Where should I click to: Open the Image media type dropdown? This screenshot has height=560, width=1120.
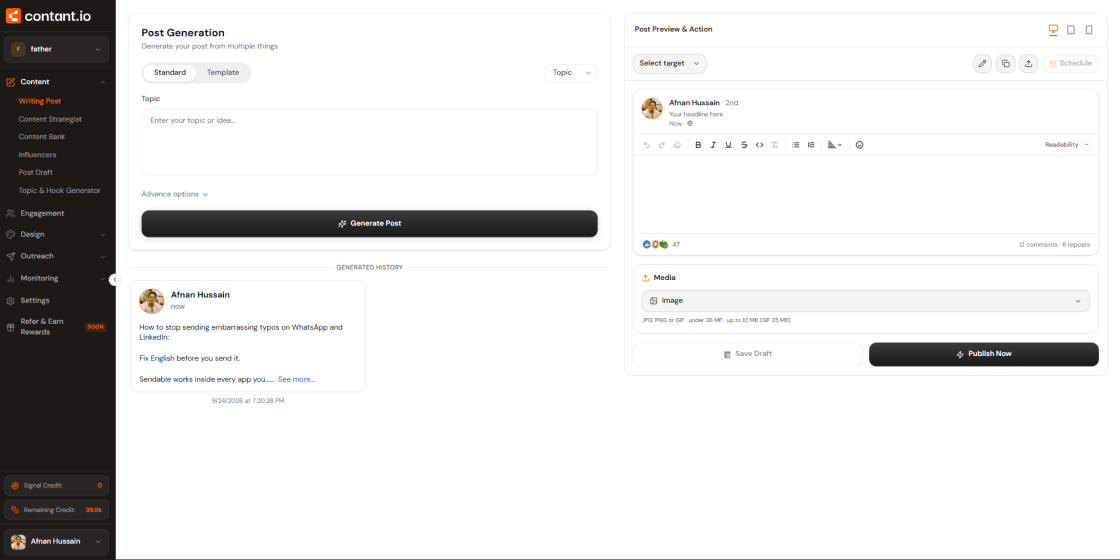click(x=866, y=301)
